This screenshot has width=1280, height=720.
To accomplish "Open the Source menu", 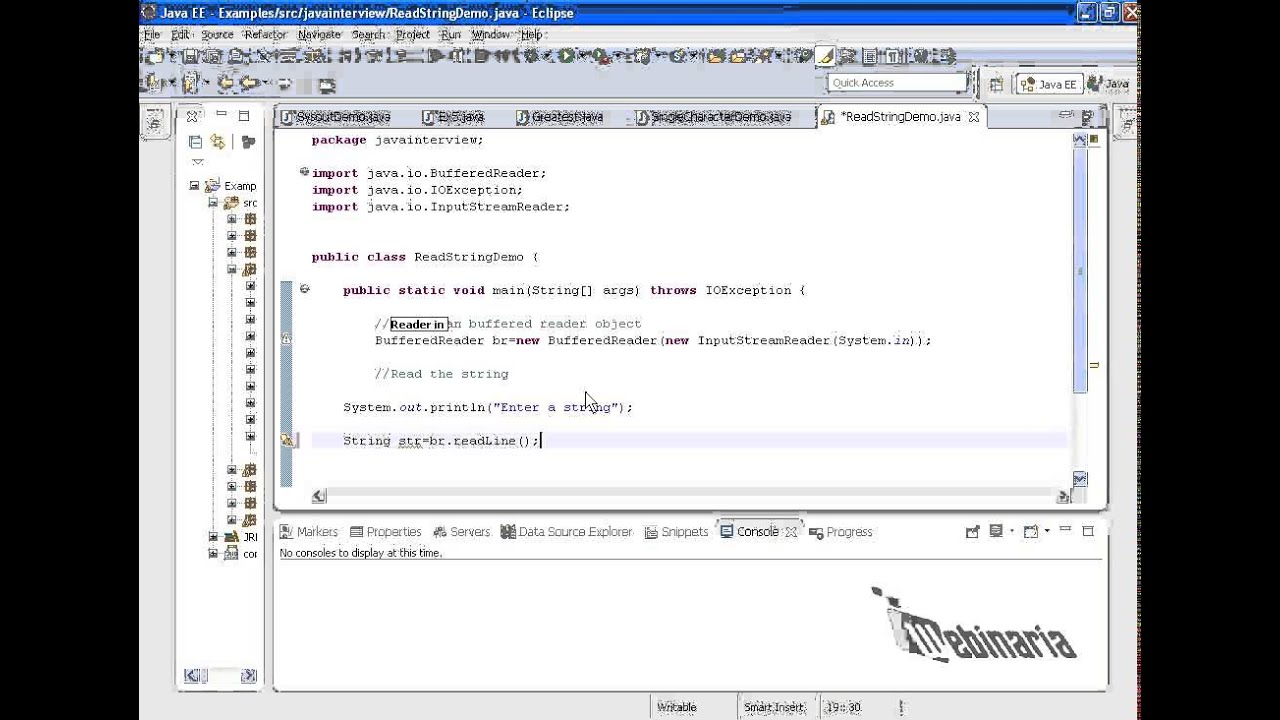I will tap(217, 34).
